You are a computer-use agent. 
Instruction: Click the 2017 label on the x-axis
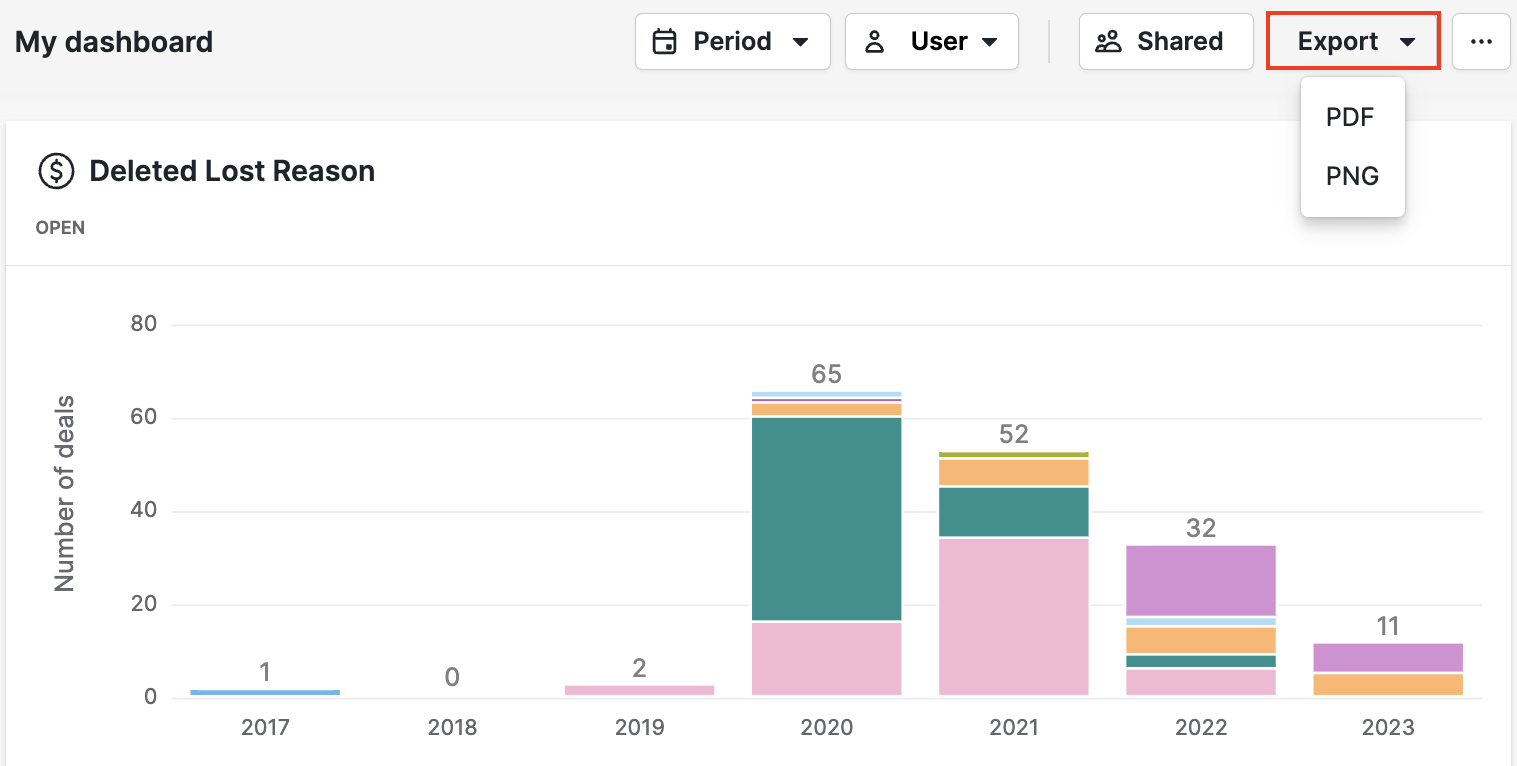tap(265, 727)
